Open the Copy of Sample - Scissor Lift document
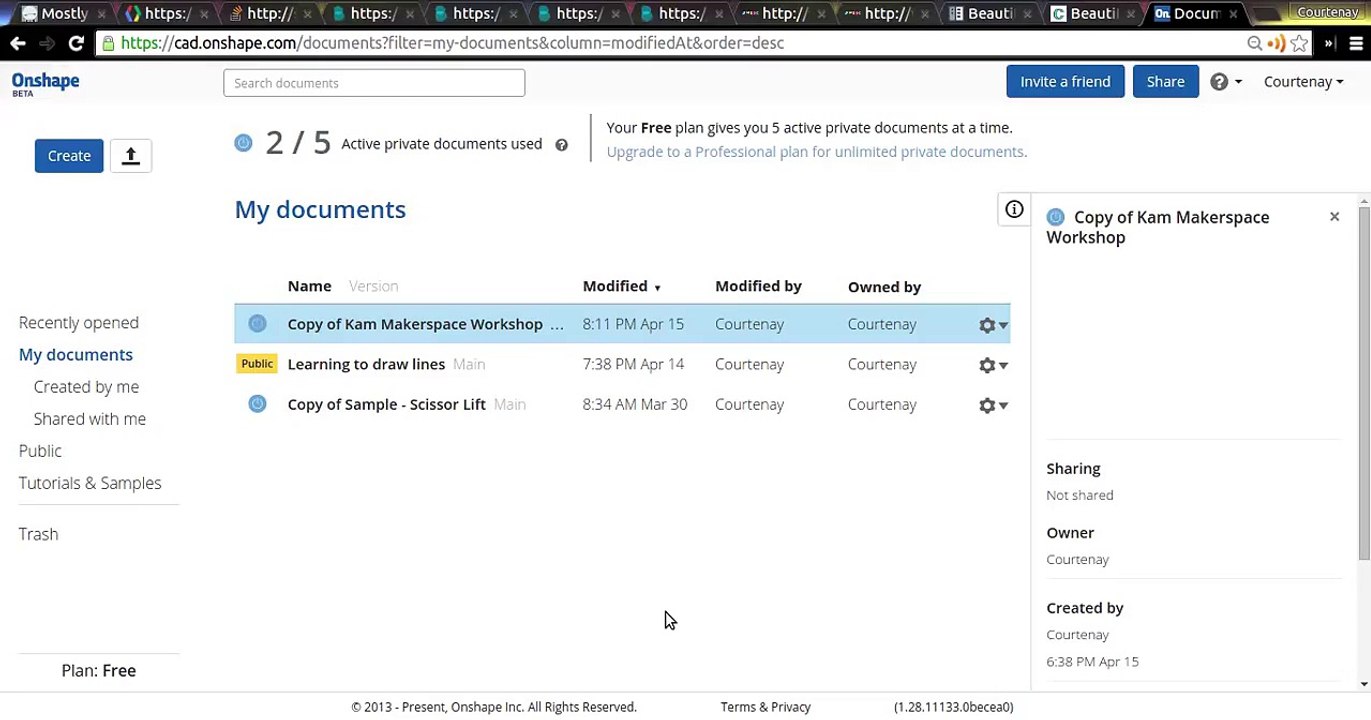 (386, 404)
